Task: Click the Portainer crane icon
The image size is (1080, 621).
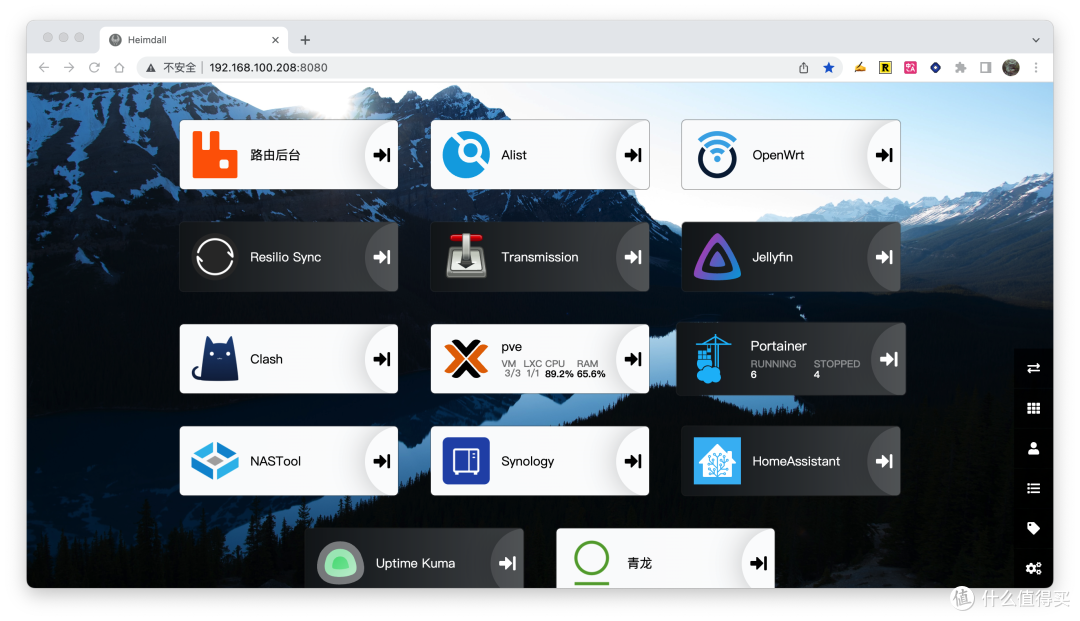Action: [x=712, y=359]
